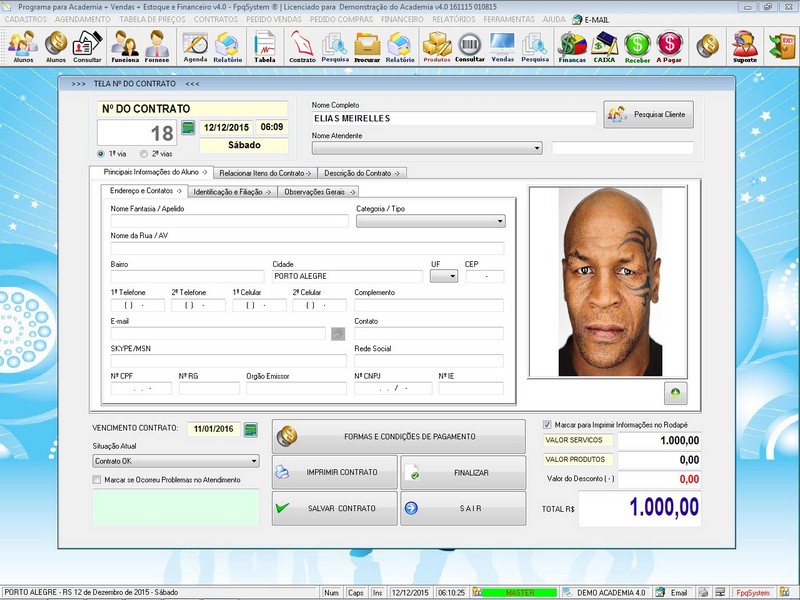Click calendar icon beside Vencimento Contrato date
Screen dimensions: 800x600
[x=251, y=430]
